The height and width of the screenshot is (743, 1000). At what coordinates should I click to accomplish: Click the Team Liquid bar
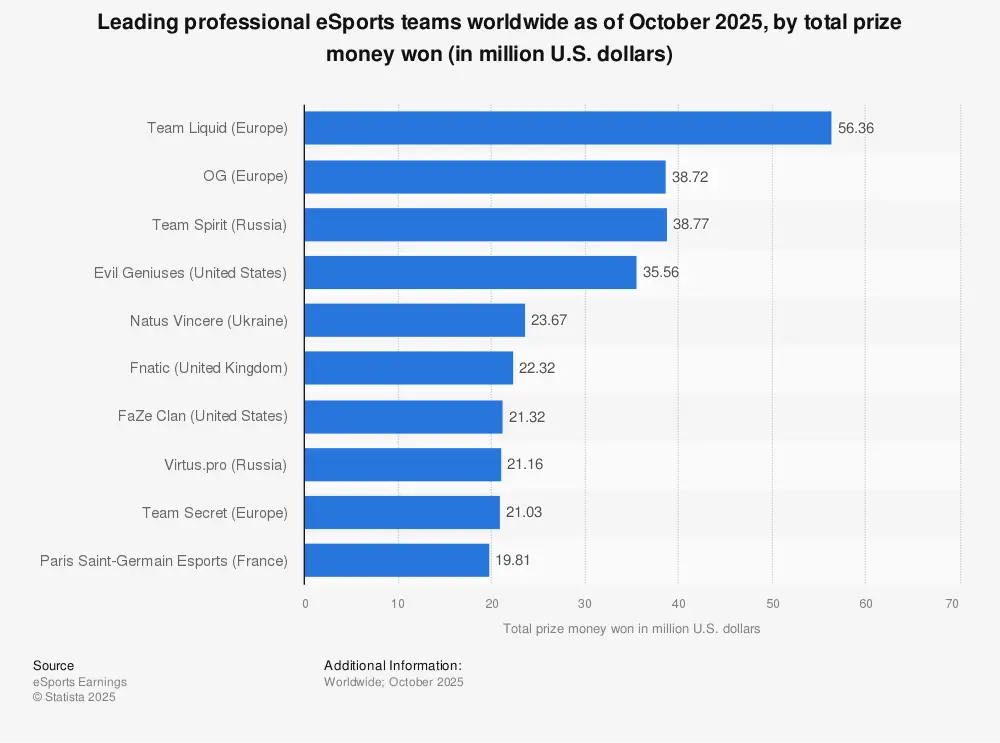(567, 128)
